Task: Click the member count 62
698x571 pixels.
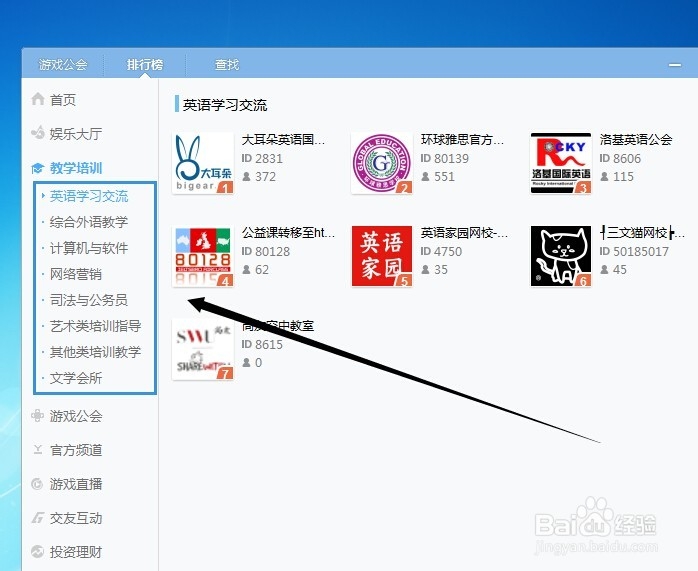Action: (x=262, y=270)
